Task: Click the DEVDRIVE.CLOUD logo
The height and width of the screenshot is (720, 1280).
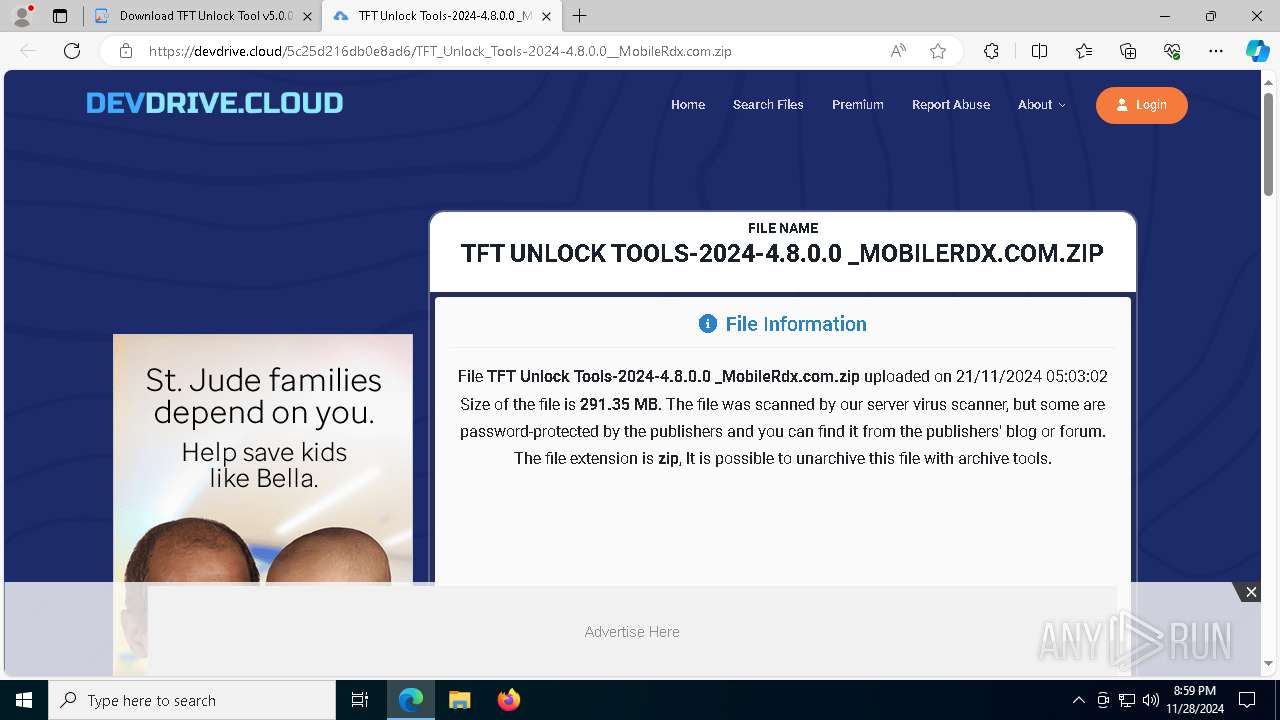Action: (214, 103)
